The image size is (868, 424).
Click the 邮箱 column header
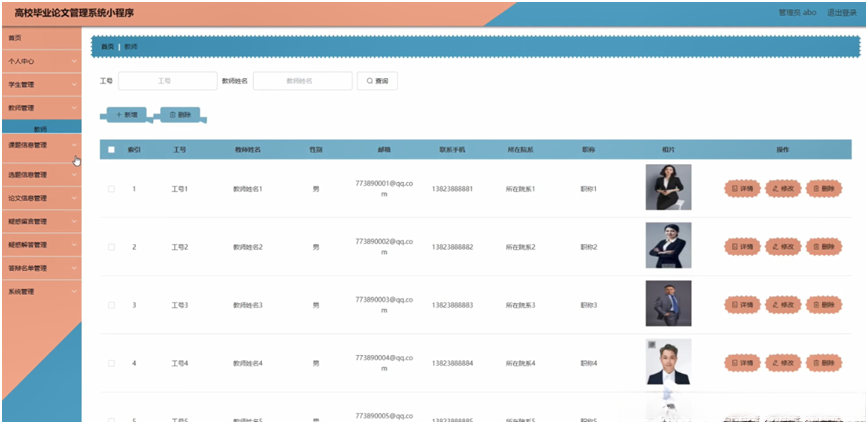point(384,149)
